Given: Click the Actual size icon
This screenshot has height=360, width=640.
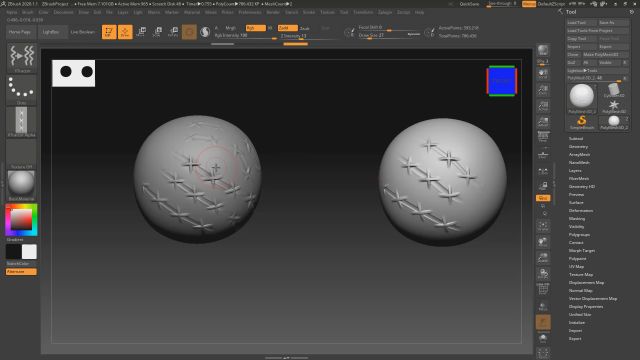Looking at the screenshot, I should [543, 105].
